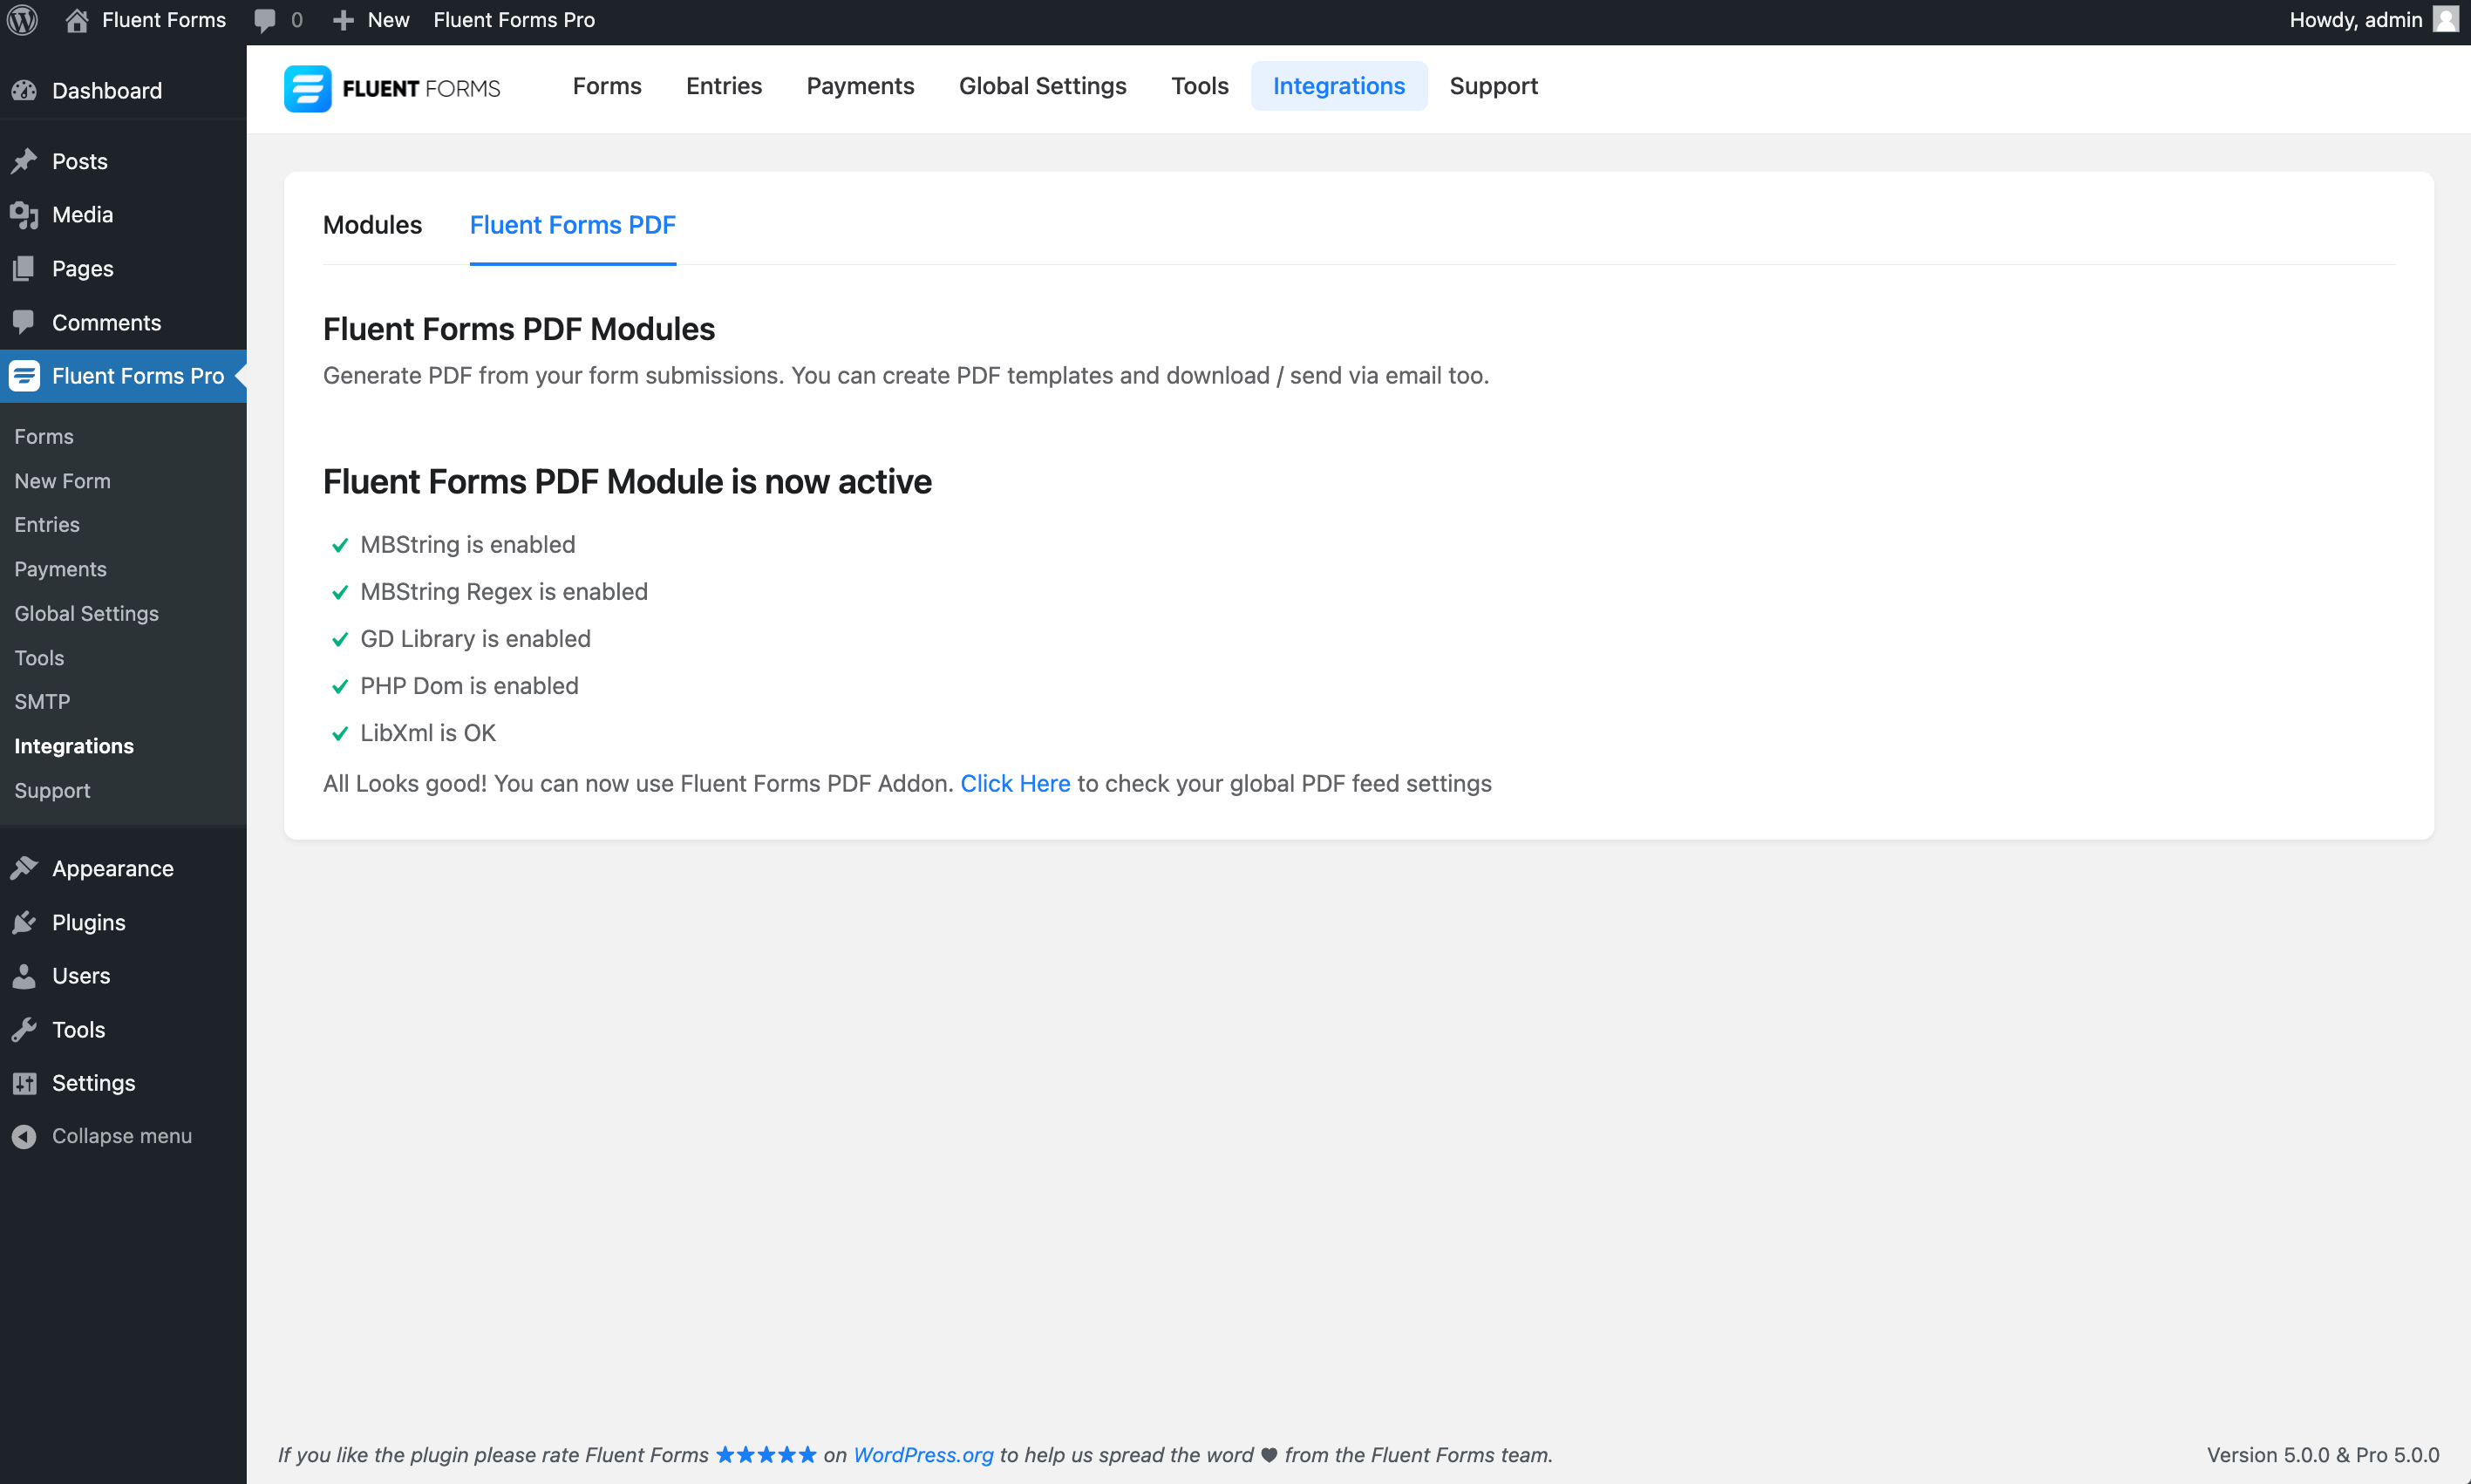2471x1484 pixels.
Task: Click the Appearance menu label
Action: (113, 868)
